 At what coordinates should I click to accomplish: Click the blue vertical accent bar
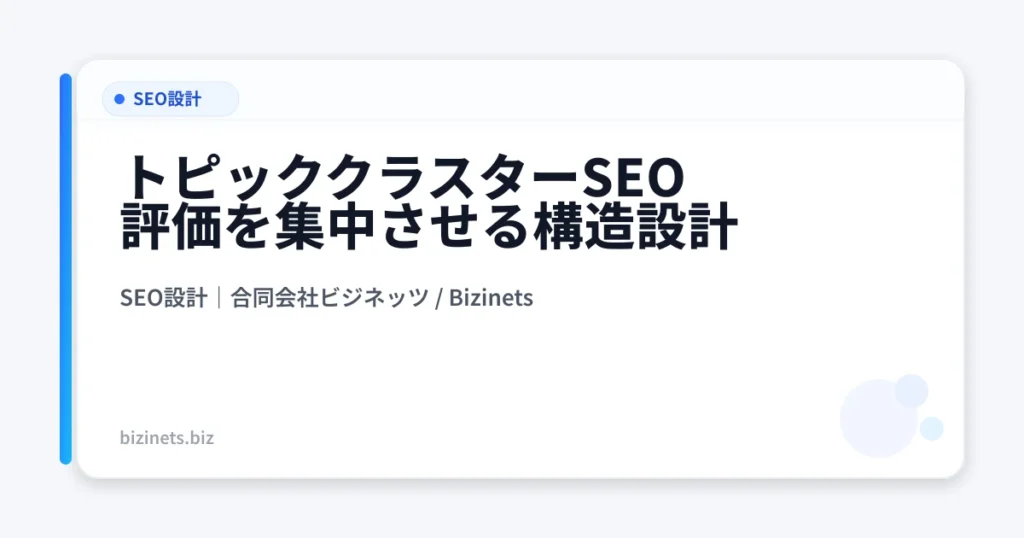pos(66,268)
